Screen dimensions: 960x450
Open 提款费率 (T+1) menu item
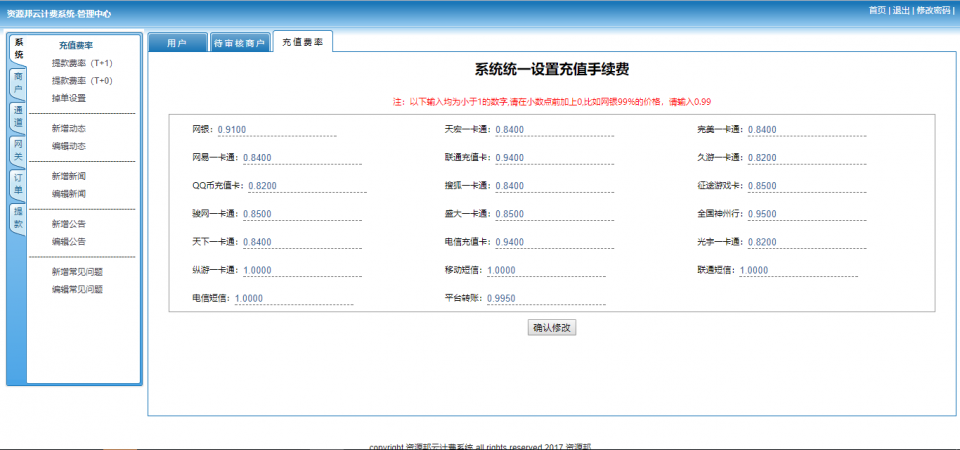(x=82, y=63)
